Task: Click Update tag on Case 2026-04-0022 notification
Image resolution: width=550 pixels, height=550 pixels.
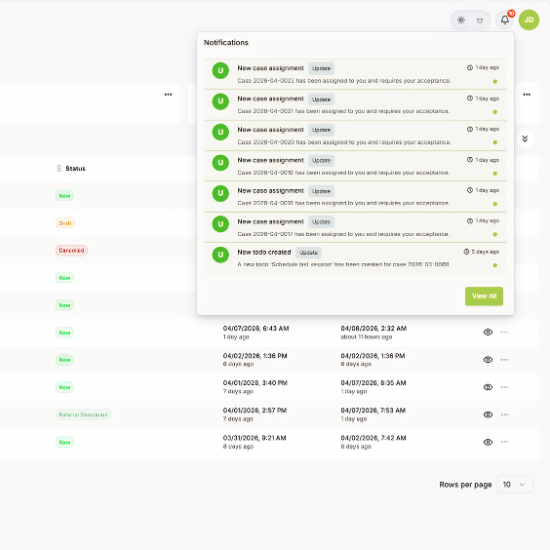Action: click(x=321, y=68)
